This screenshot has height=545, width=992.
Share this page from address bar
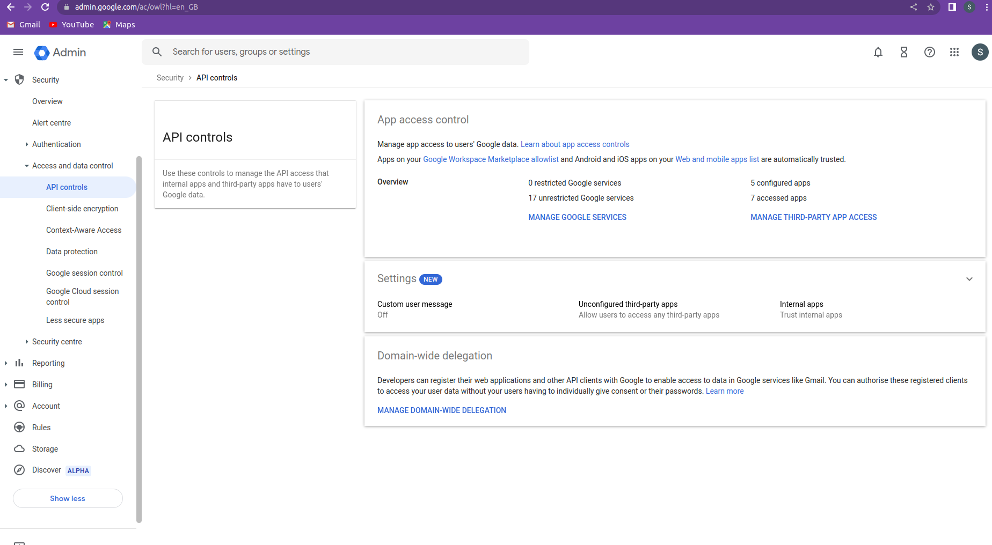914,7
